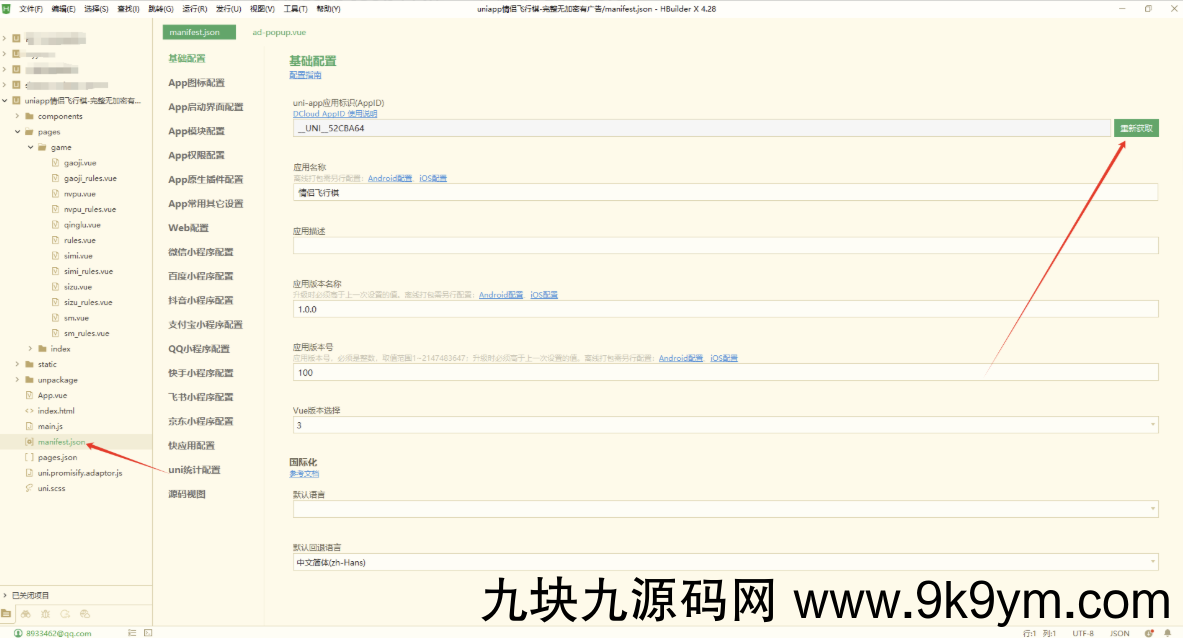The width and height of the screenshot is (1183, 638).
Task: Click the terminal icon in status bar
Action: tap(148, 632)
